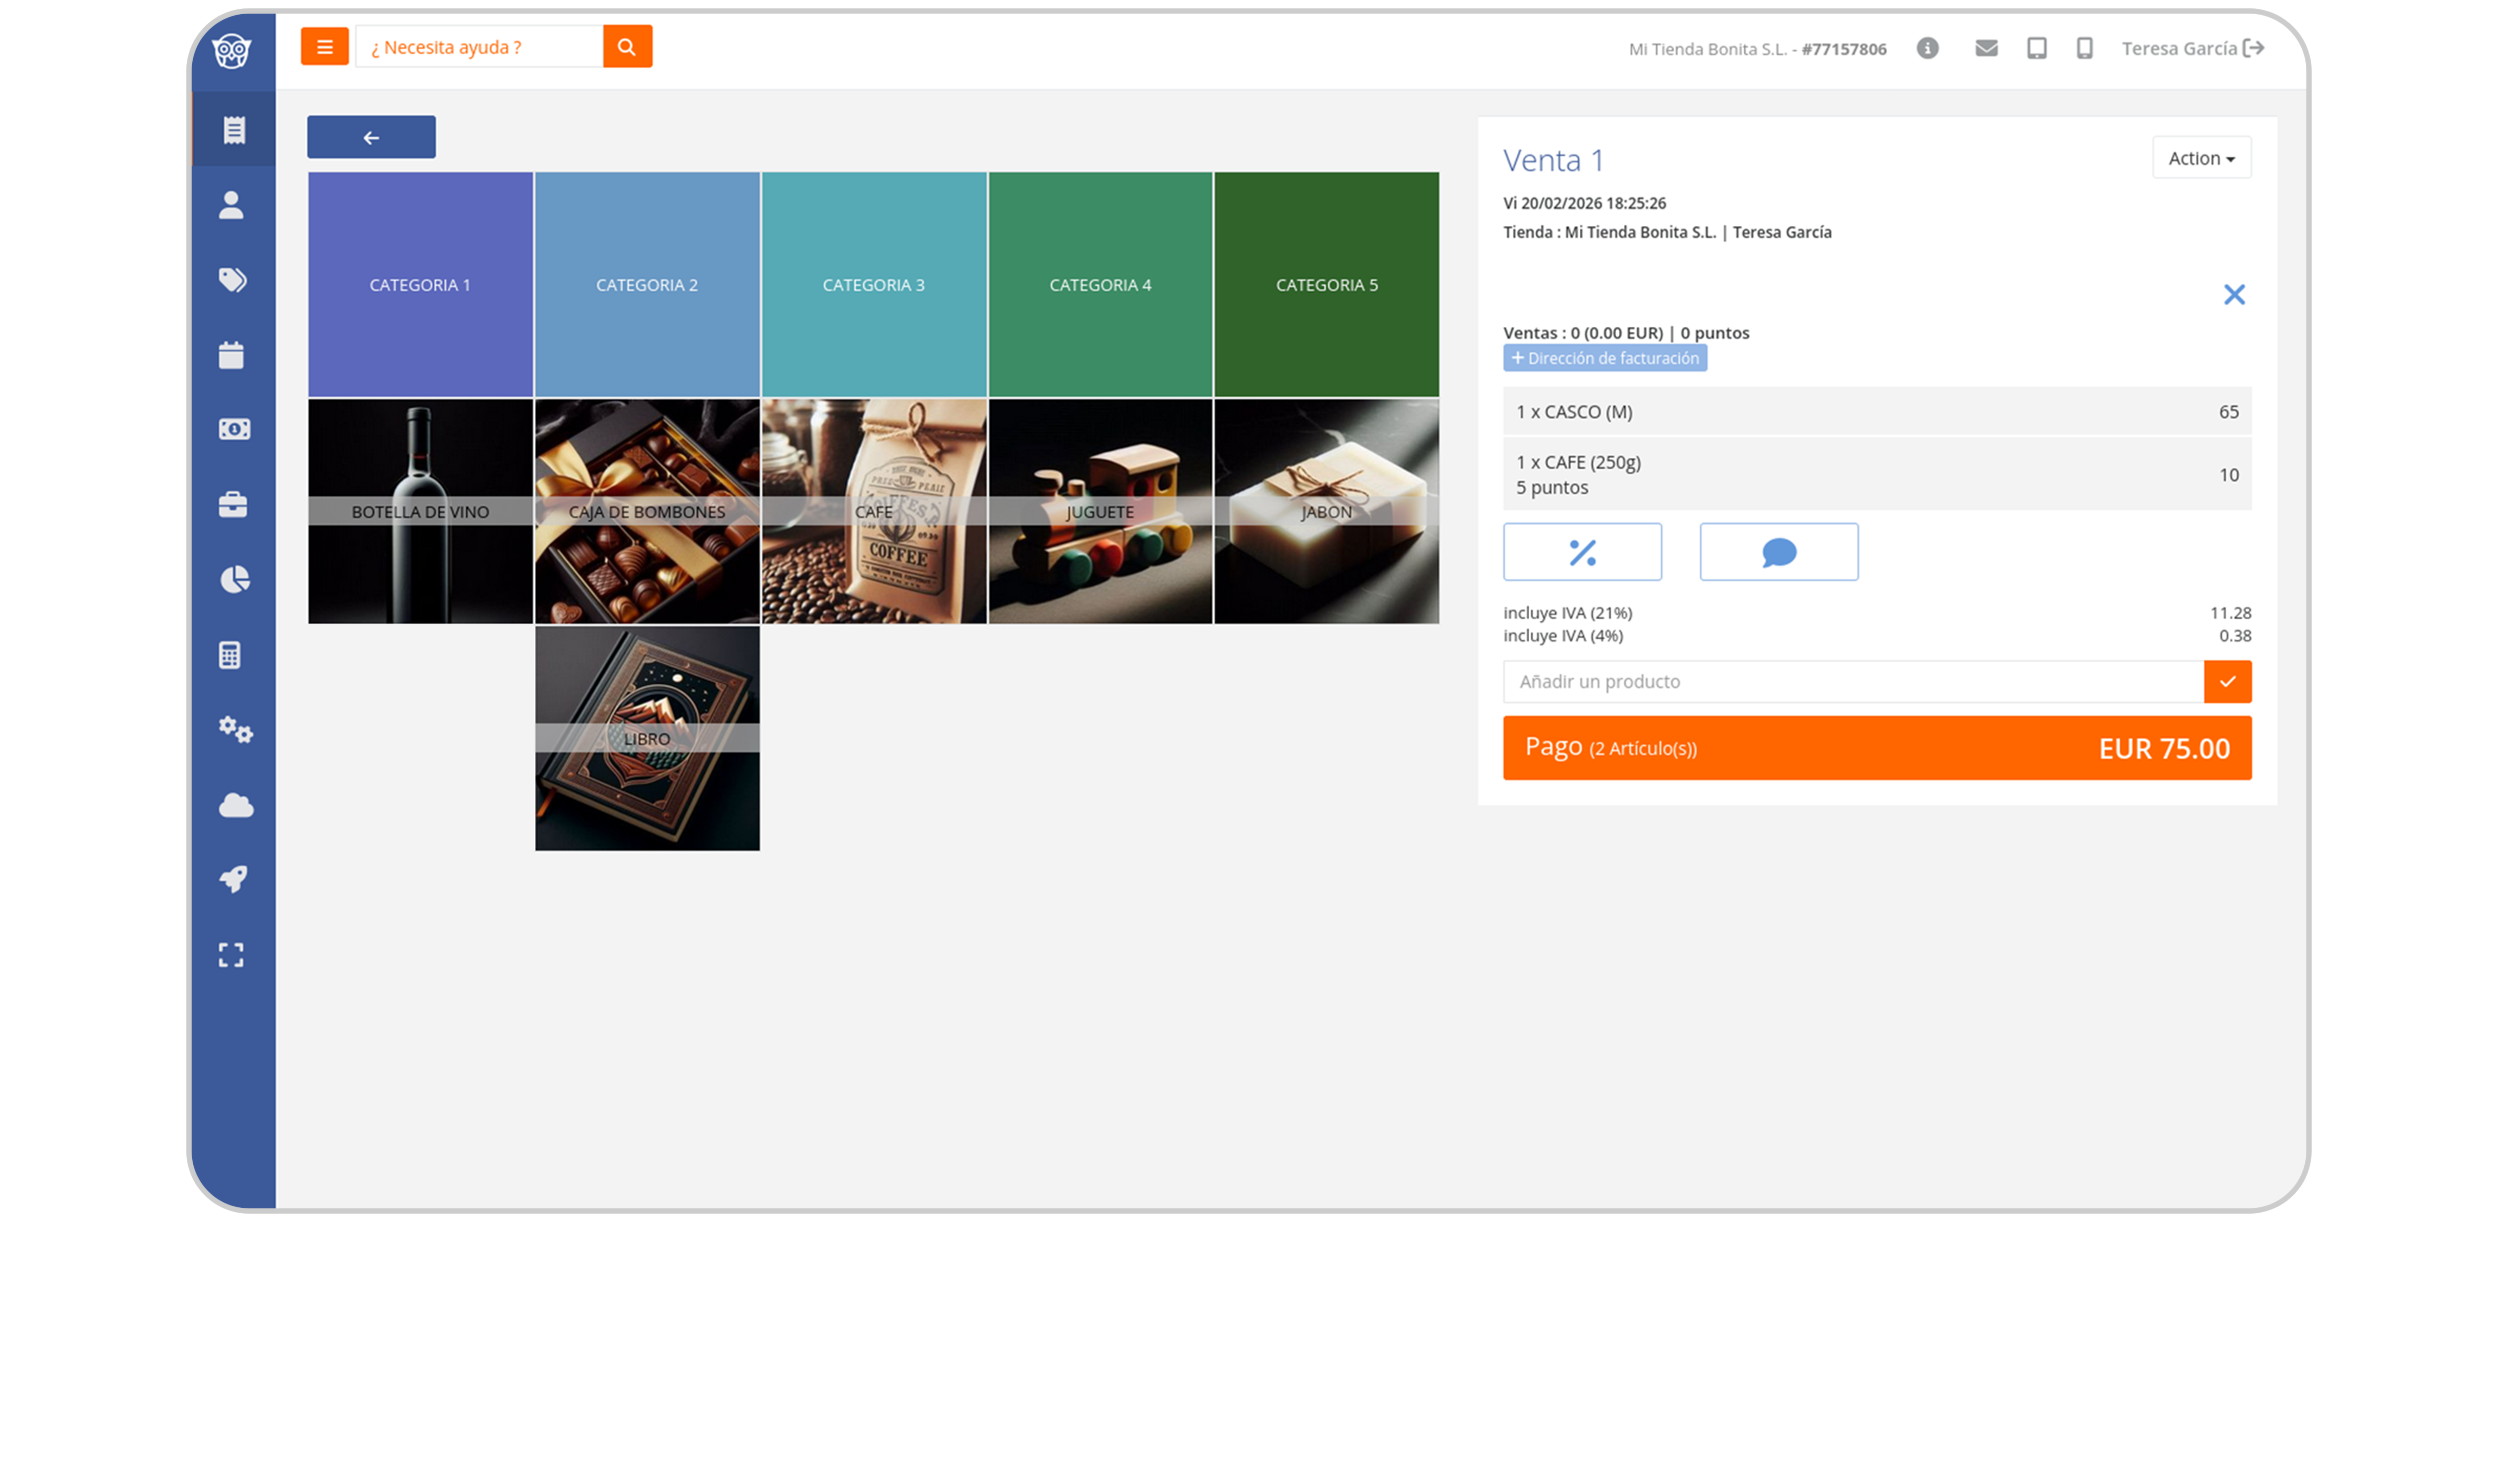The height and width of the screenshot is (1460, 2500).
Task: Toggle fullscreen mode icon in sidebar
Action: point(231,955)
